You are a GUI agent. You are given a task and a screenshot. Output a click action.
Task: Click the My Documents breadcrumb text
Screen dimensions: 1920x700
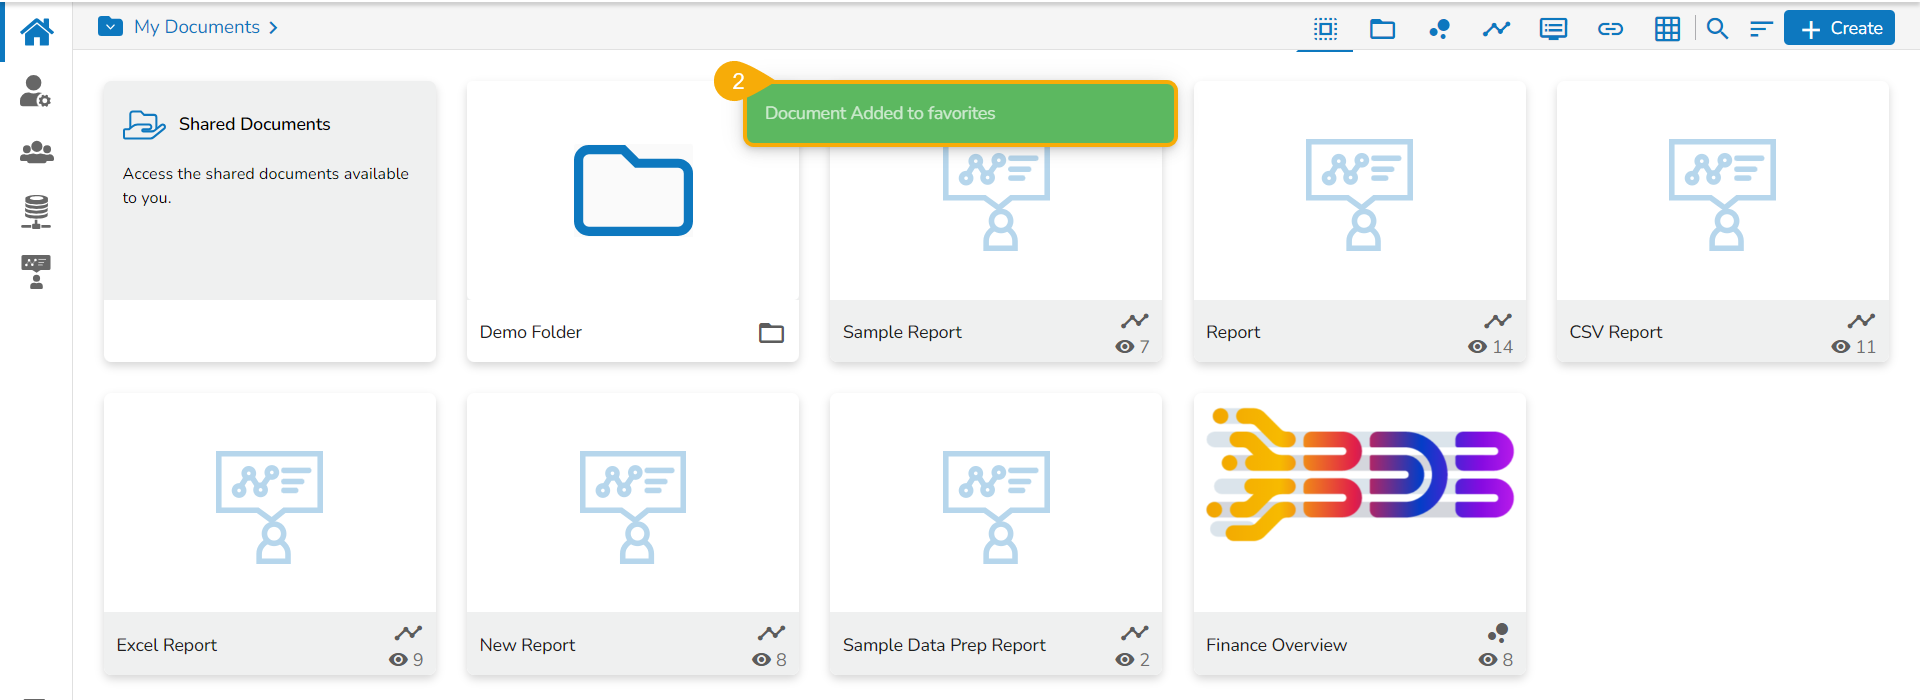pos(197,27)
